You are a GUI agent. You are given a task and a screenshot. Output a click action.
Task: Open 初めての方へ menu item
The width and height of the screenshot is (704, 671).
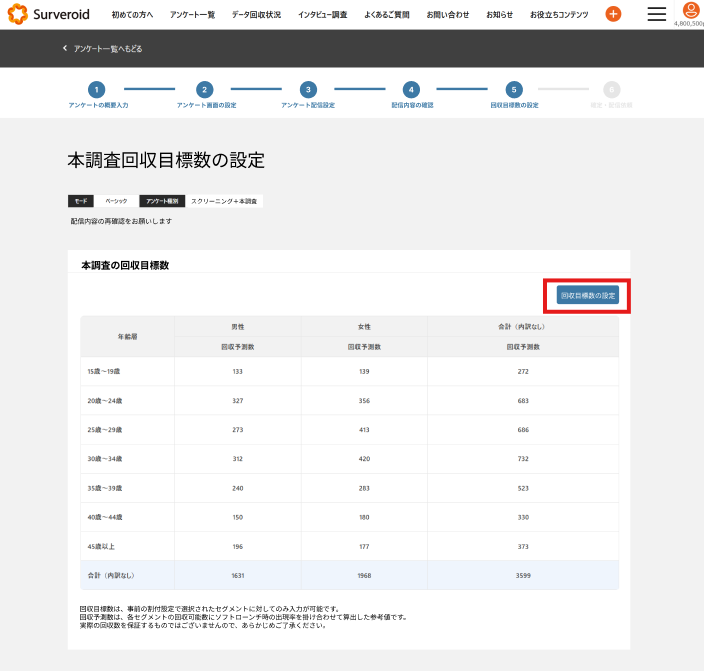pos(133,15)
